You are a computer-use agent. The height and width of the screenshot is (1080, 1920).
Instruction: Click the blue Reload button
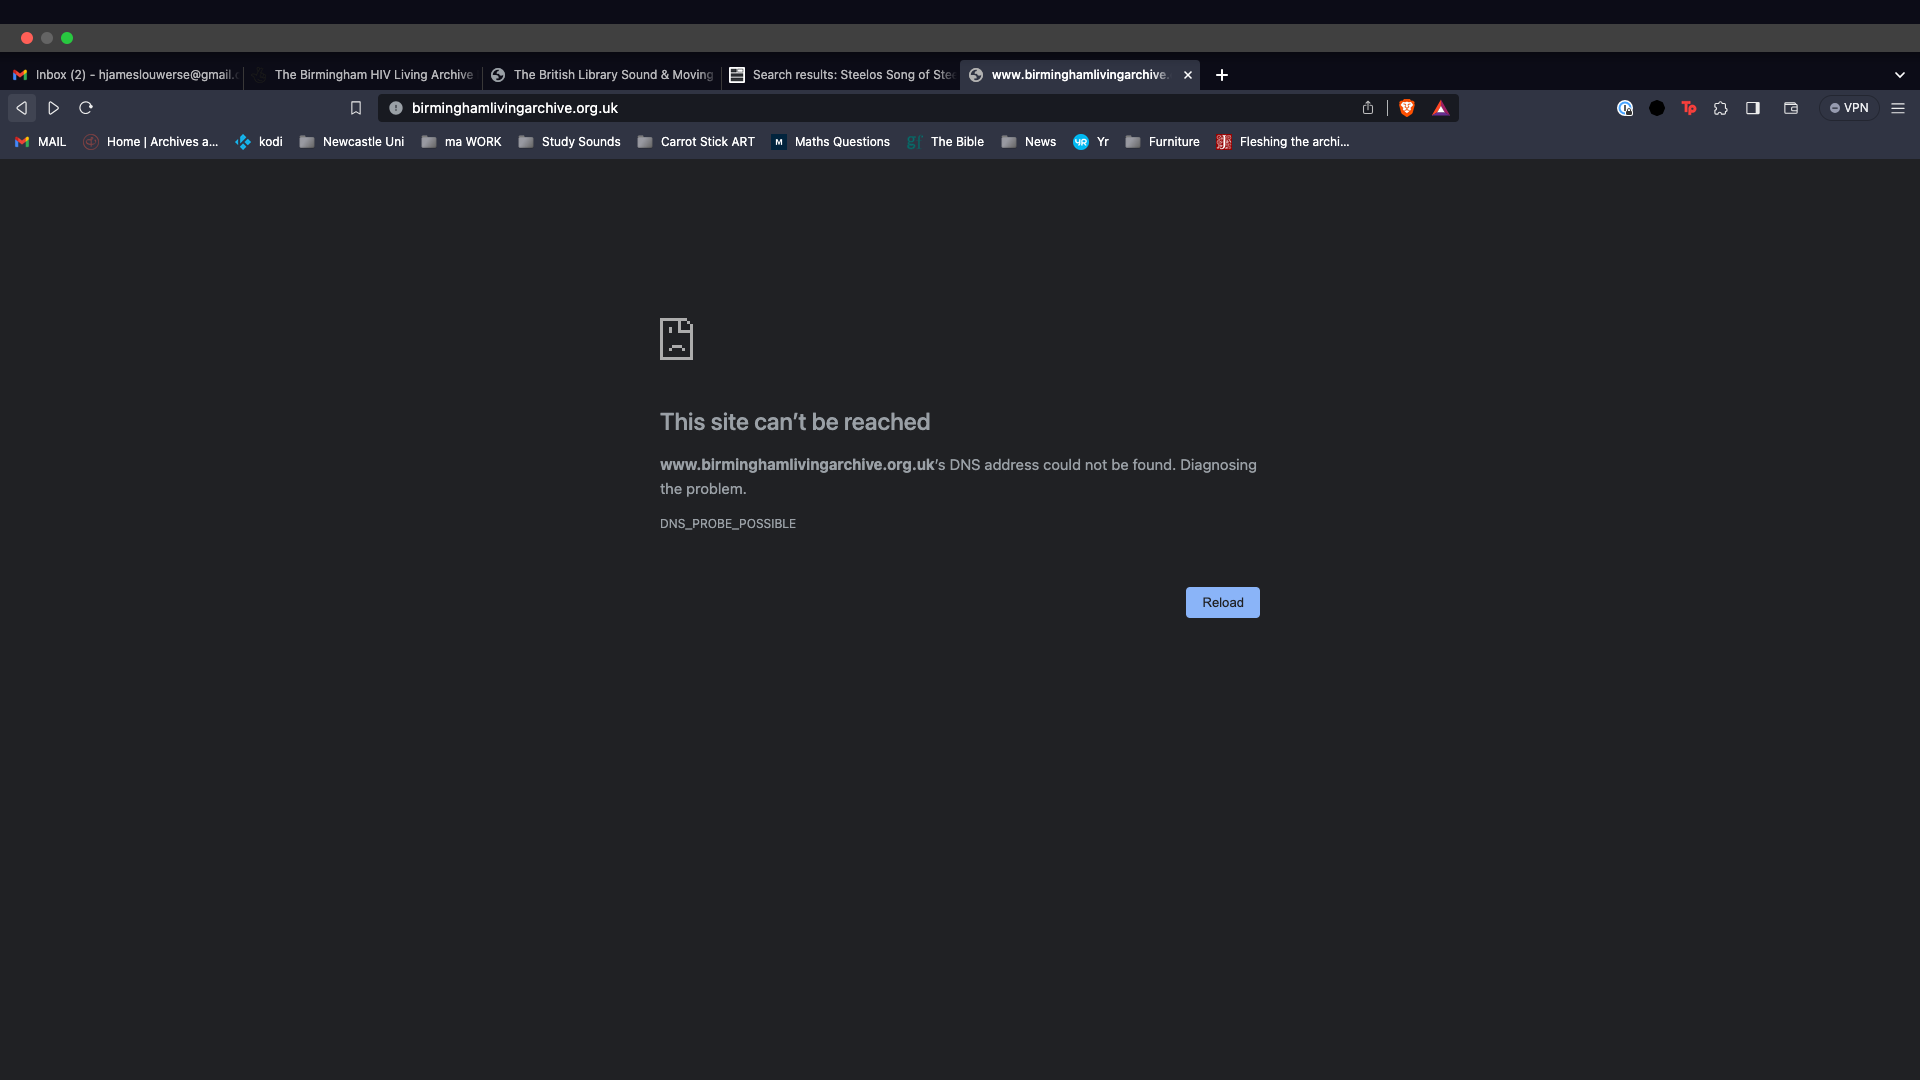pos(1222,602)
